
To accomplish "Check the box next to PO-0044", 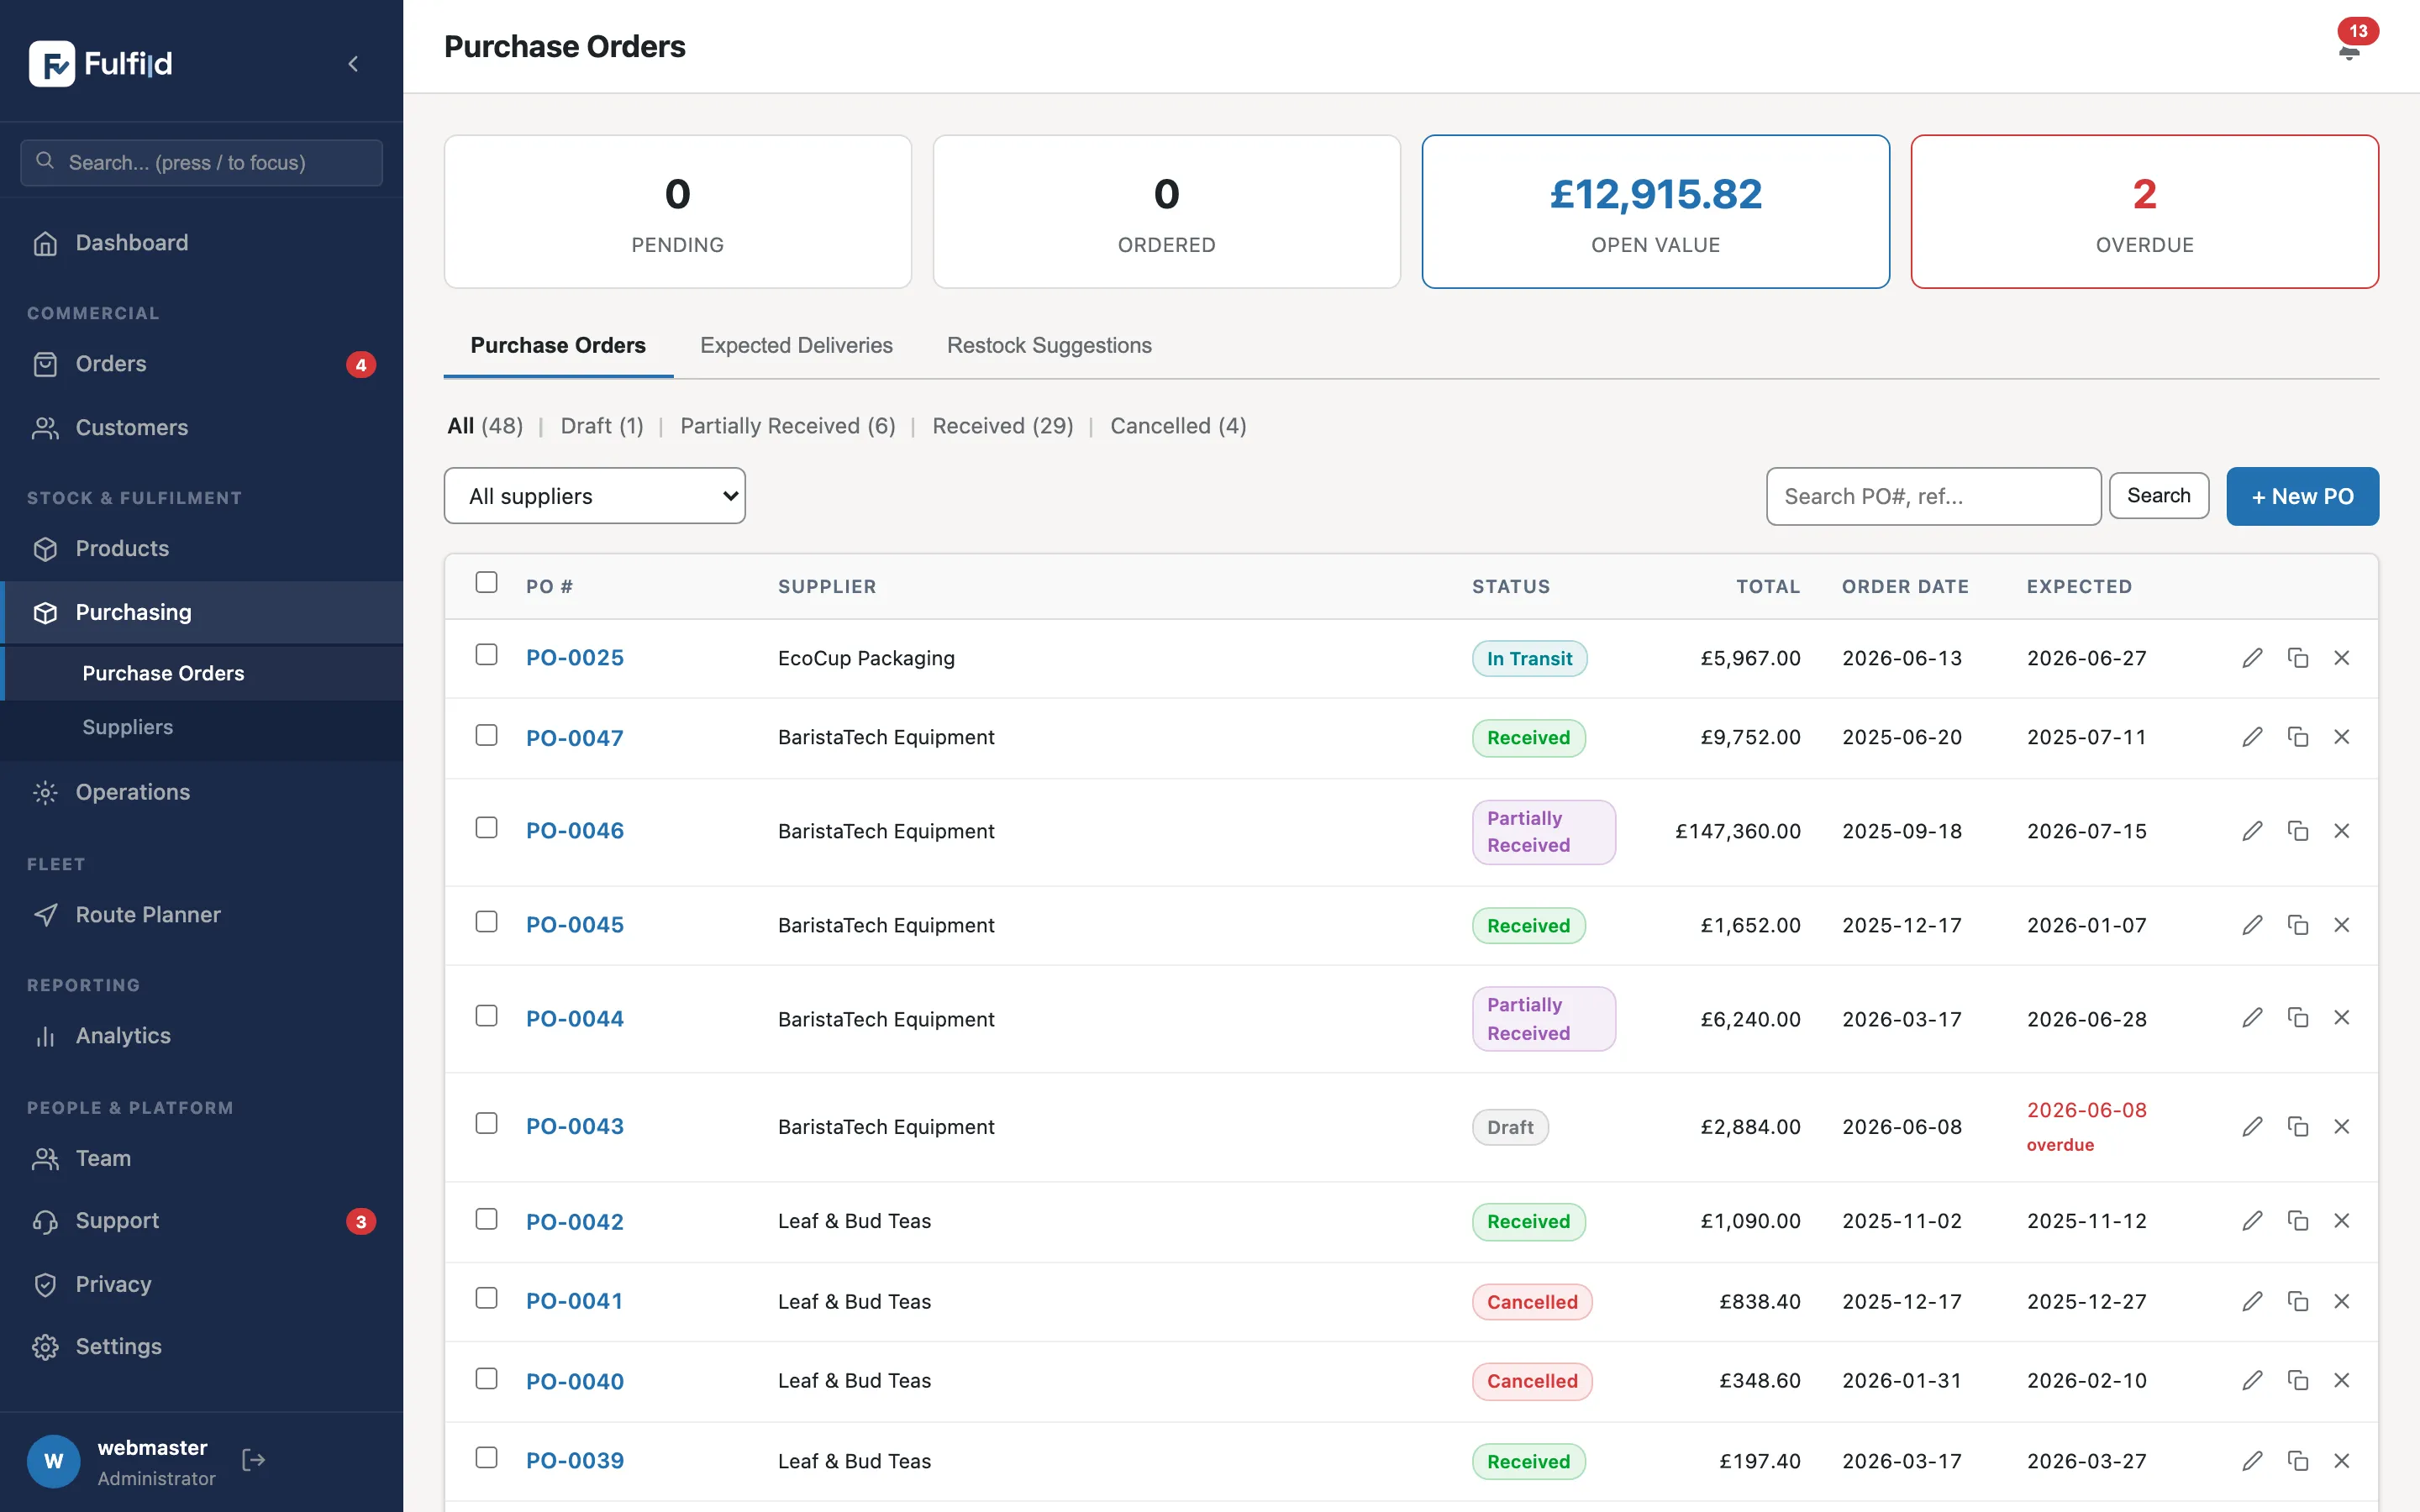I will (x=486, y=1016).
